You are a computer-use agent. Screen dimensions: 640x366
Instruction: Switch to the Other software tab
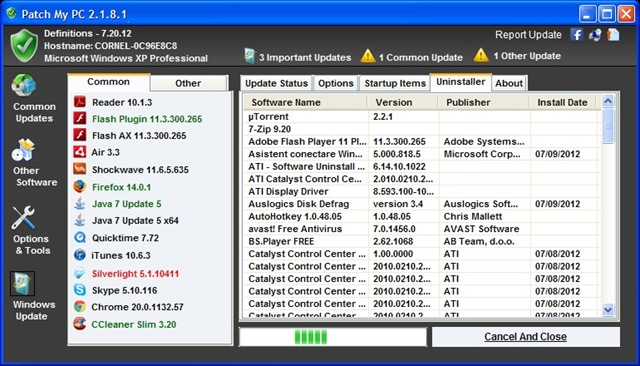coord(188,83)
